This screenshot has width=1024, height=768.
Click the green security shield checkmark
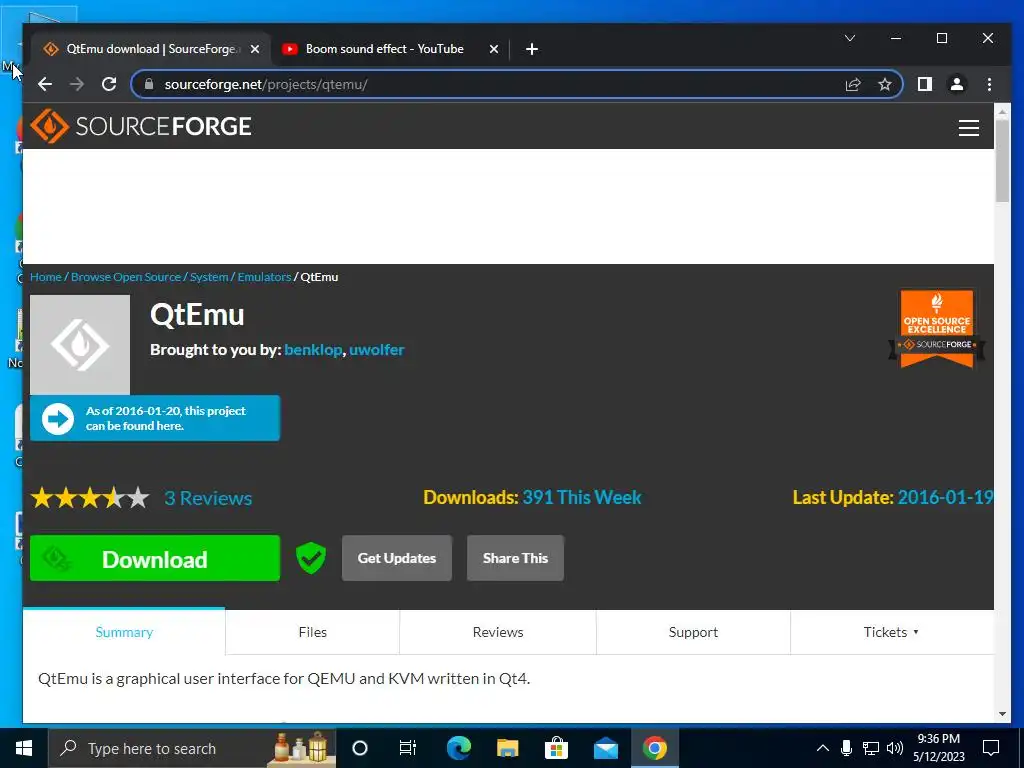[311, 558]
